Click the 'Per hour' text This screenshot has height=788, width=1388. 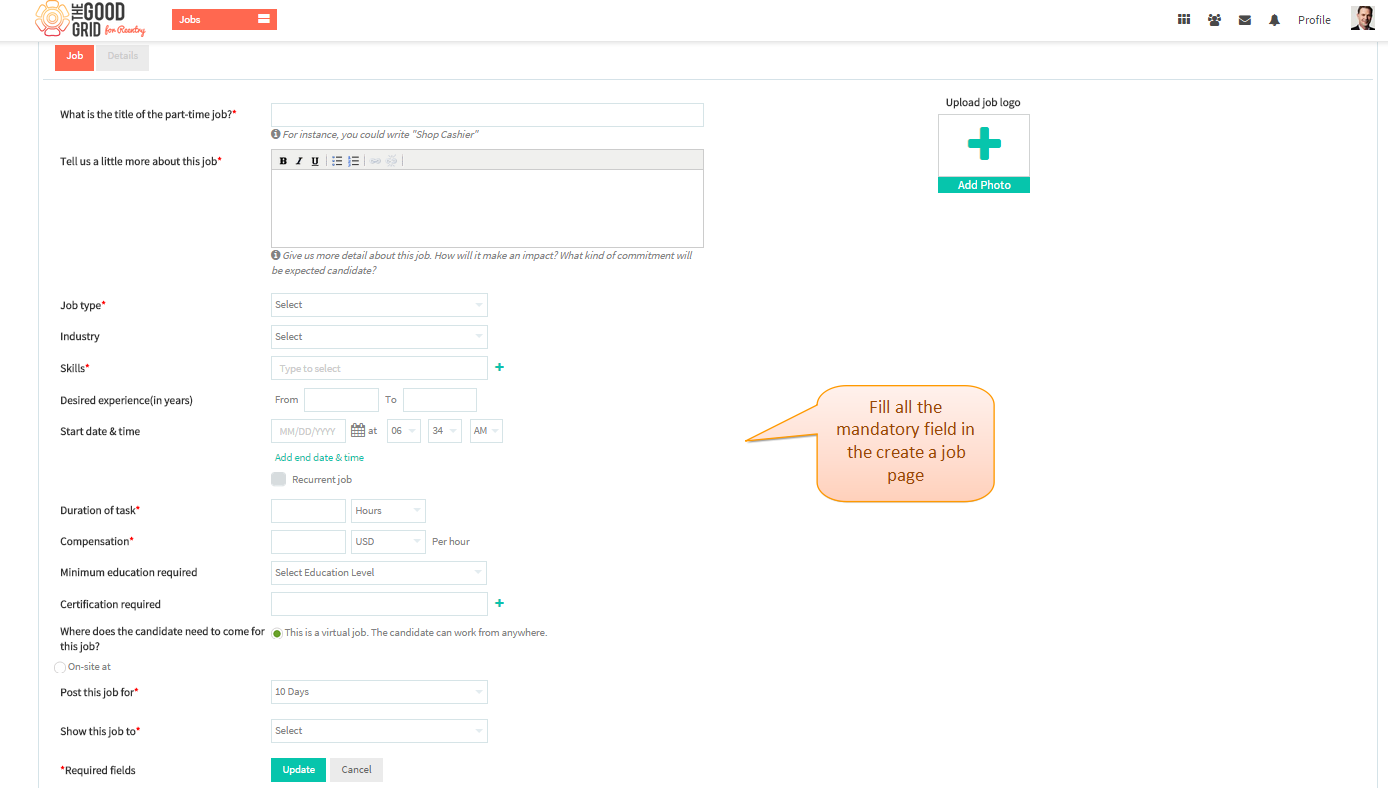451,542
